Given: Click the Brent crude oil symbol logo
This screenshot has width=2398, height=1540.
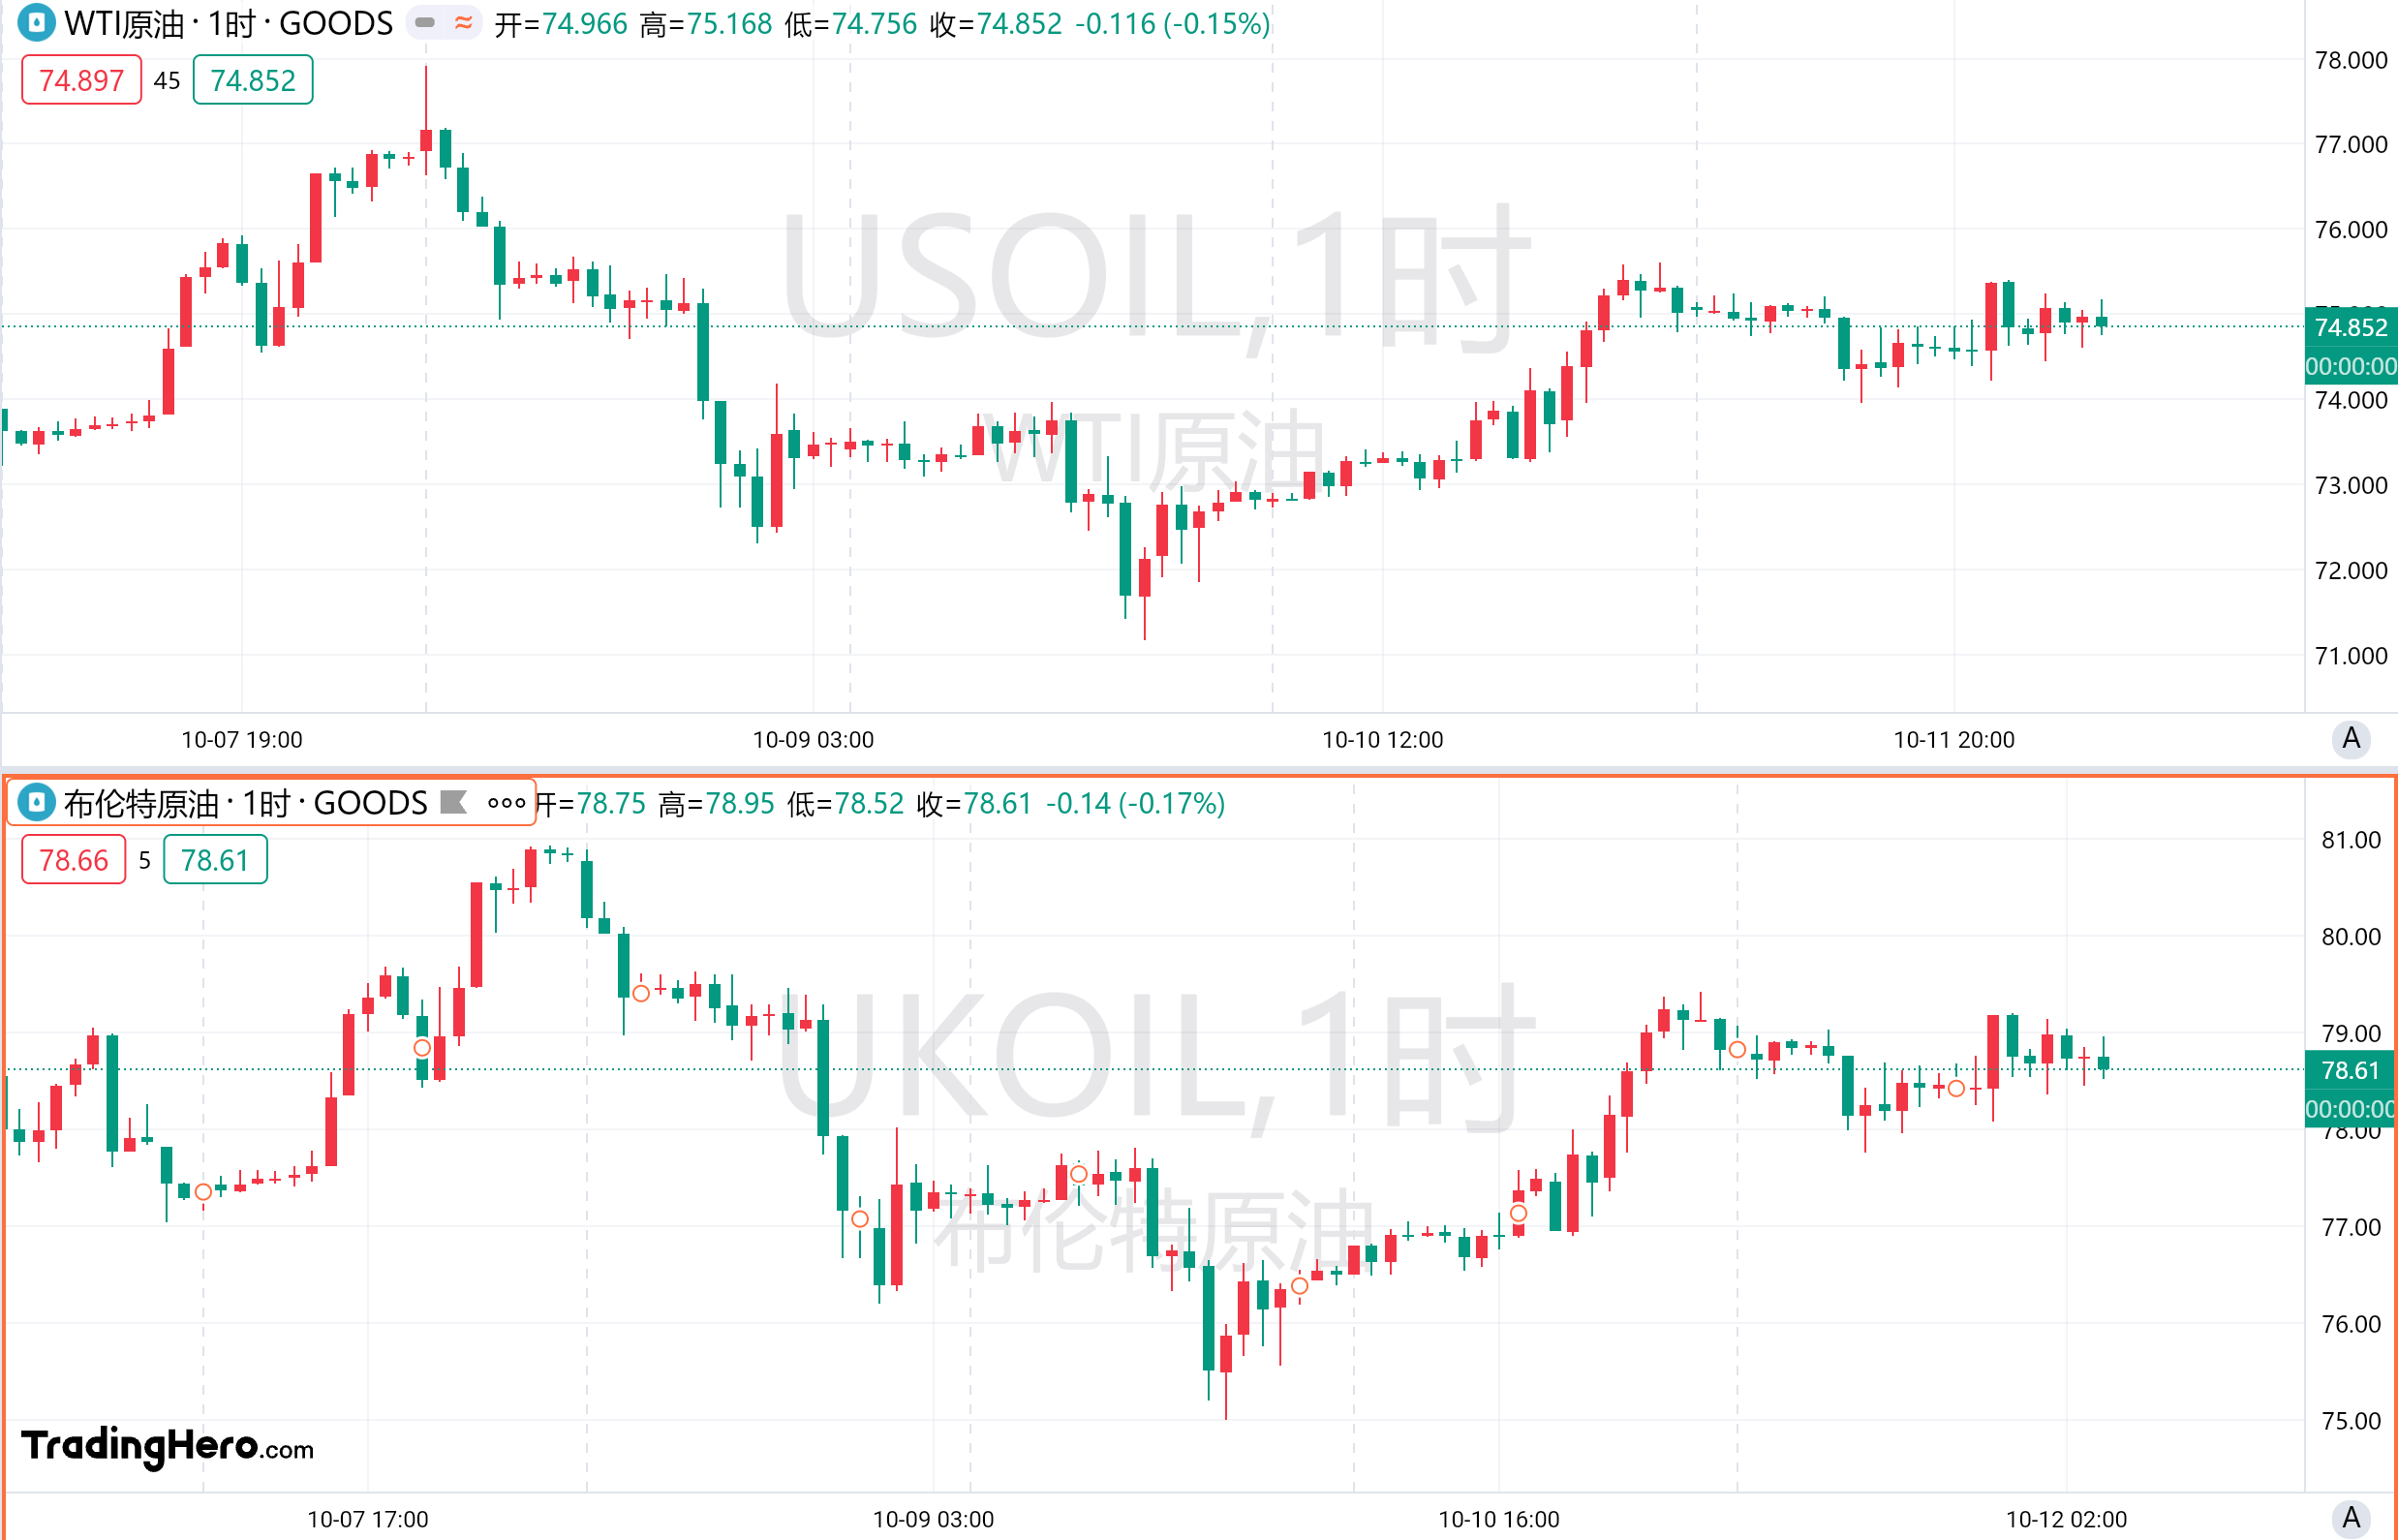Looking at the screenshot, I should (37, 802).
